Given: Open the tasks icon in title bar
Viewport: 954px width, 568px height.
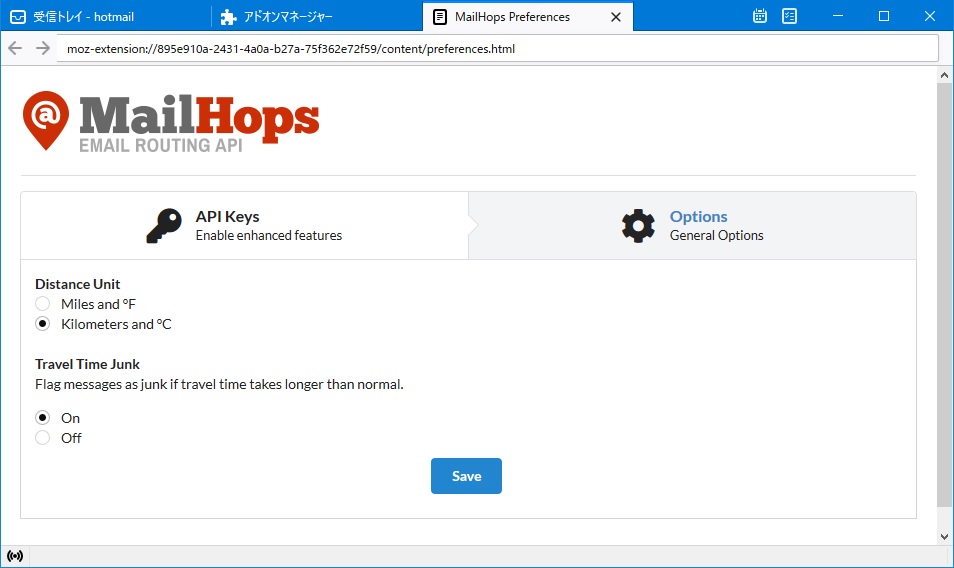Looking at the screenshot, I should pyautogui.click(x=790, y=16).
